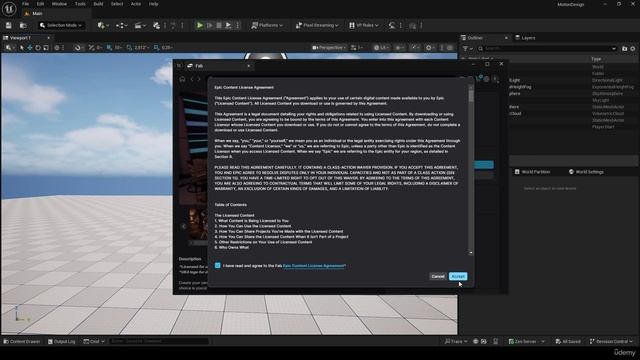Image resolution: width=640 pixels, height=360 pixels.
Task: Open the viewport settings gear menu
Action: (430, 48)
